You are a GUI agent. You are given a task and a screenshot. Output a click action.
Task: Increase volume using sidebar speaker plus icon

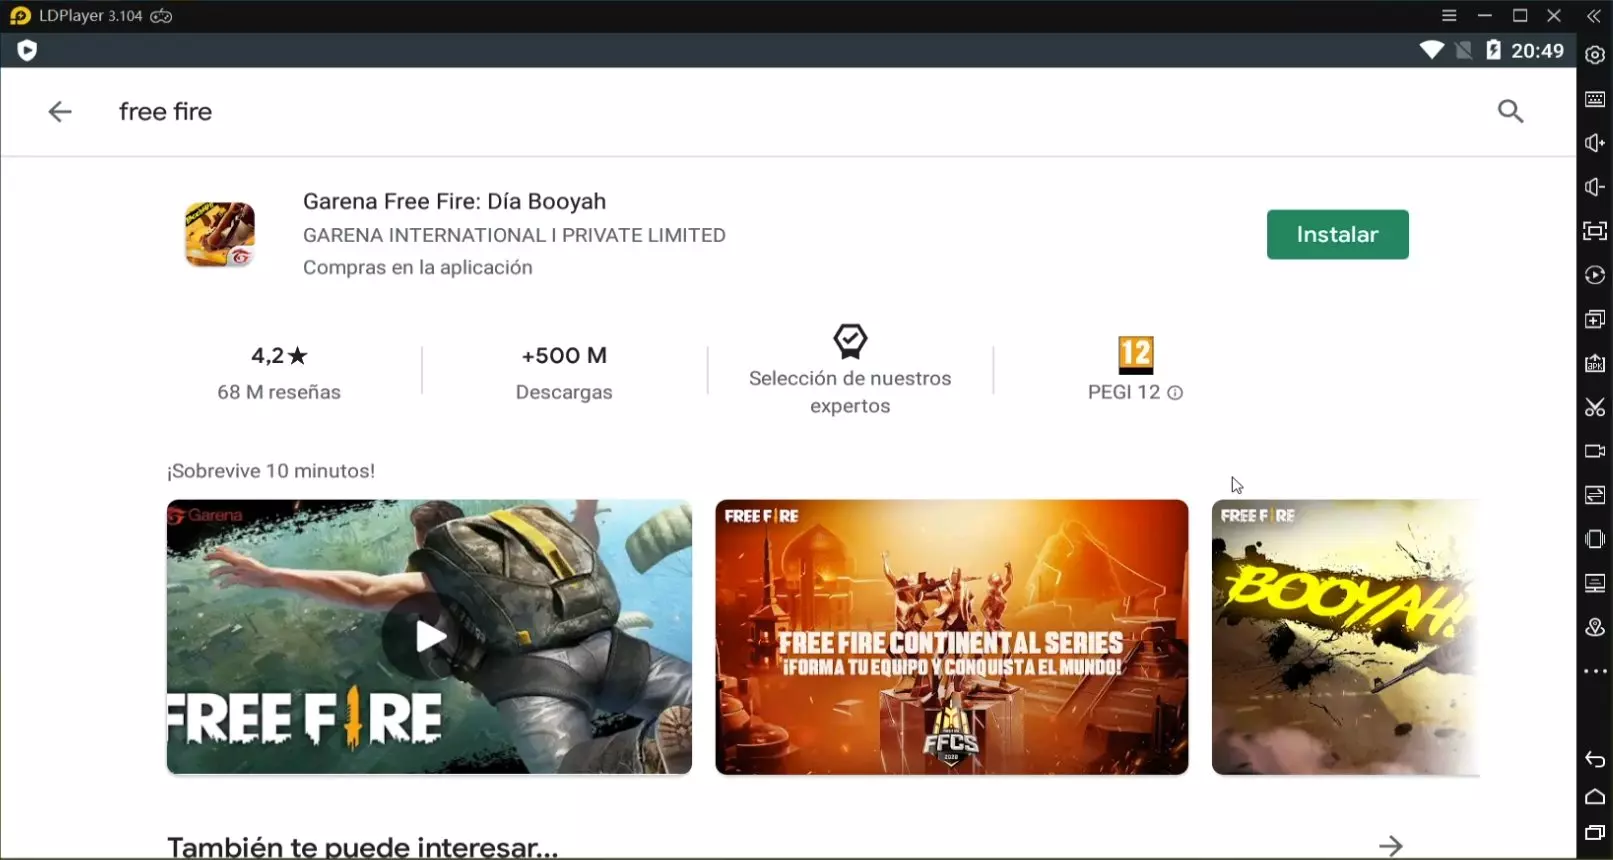[1595, 144]
